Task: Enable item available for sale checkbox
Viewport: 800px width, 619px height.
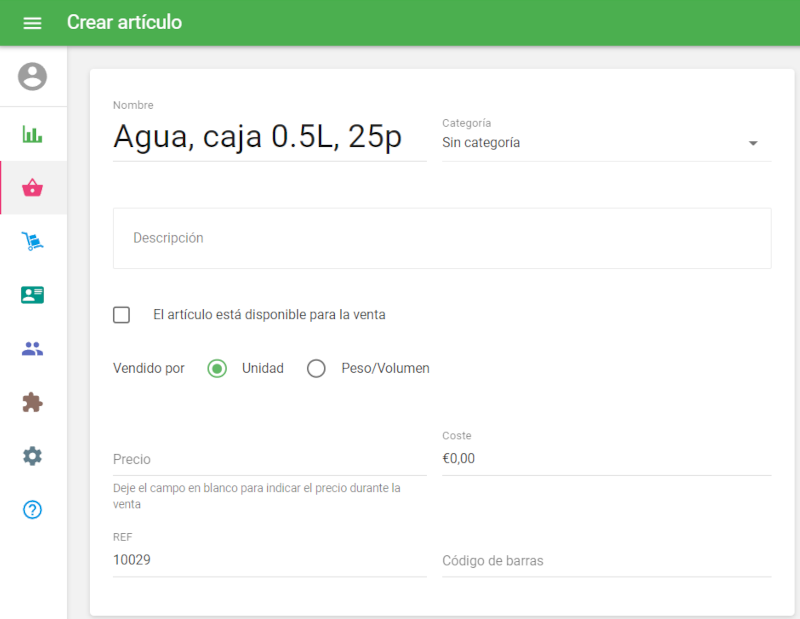Action: (x=121, y=314)
